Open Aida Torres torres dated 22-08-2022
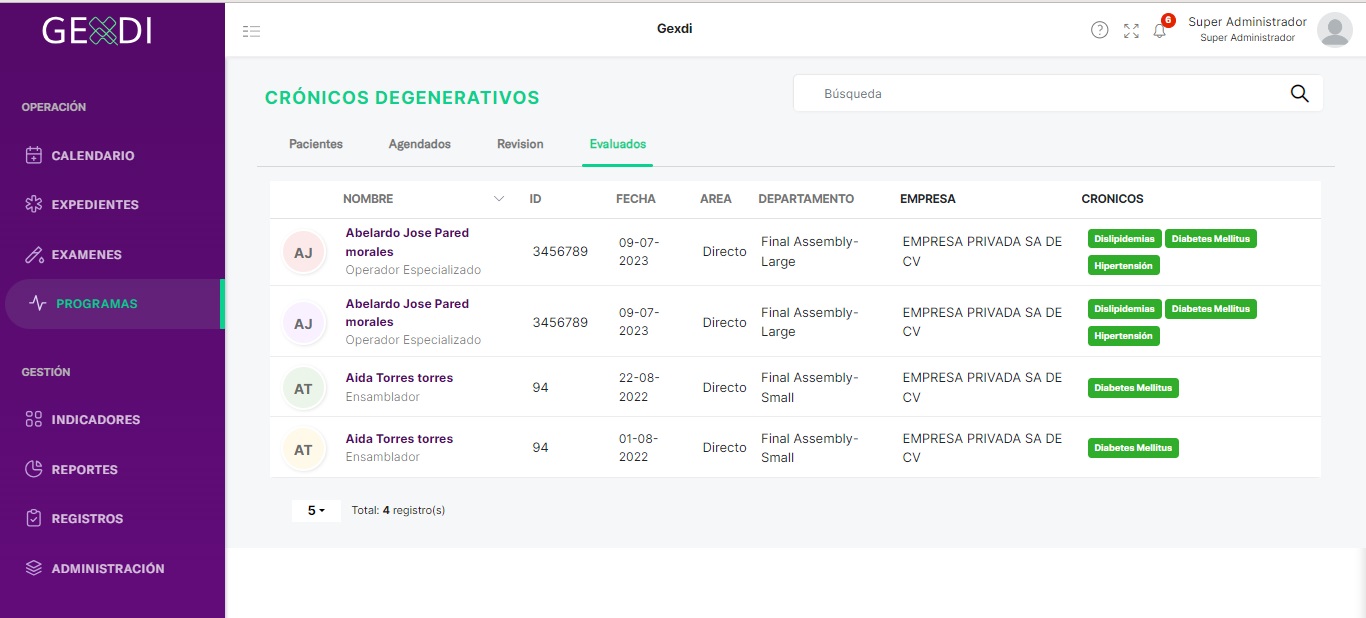 pyautogui.click(x=399, y=378)
